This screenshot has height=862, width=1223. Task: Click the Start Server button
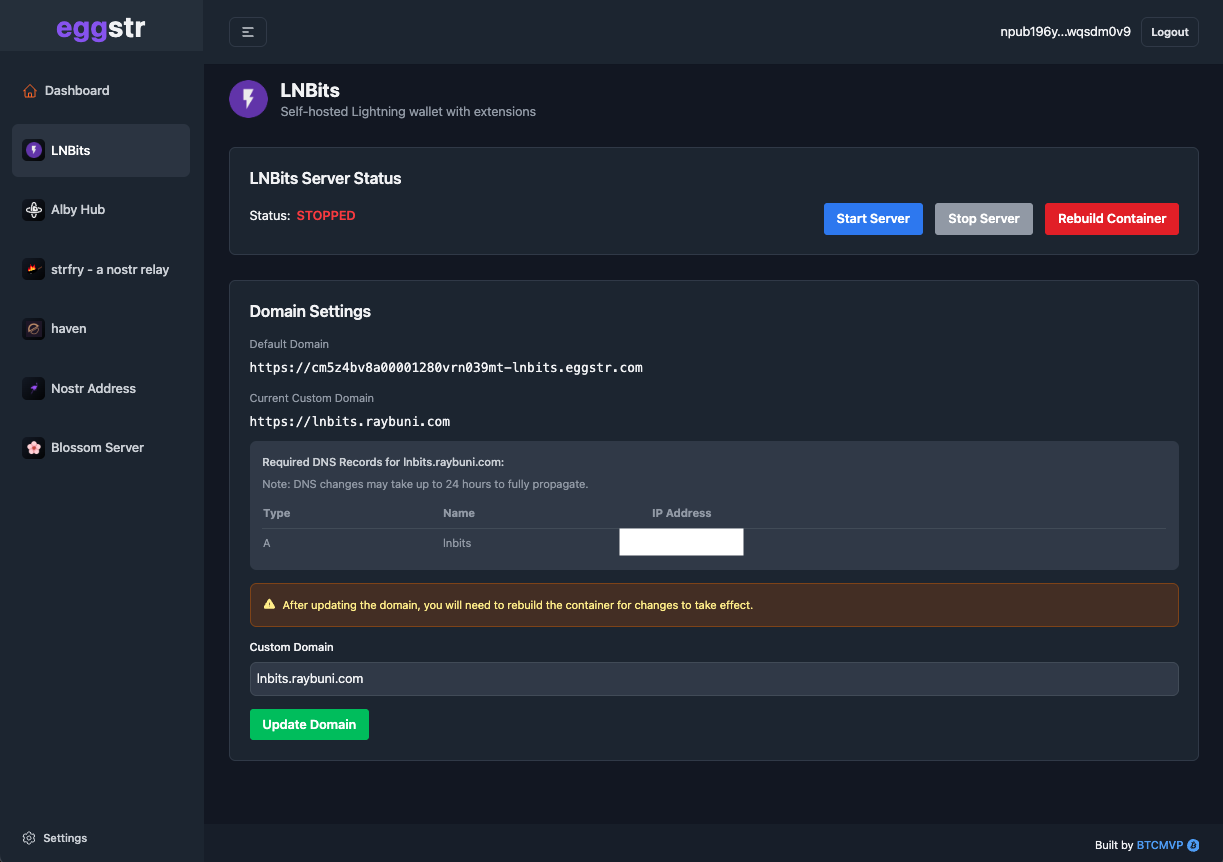point(873,218)
